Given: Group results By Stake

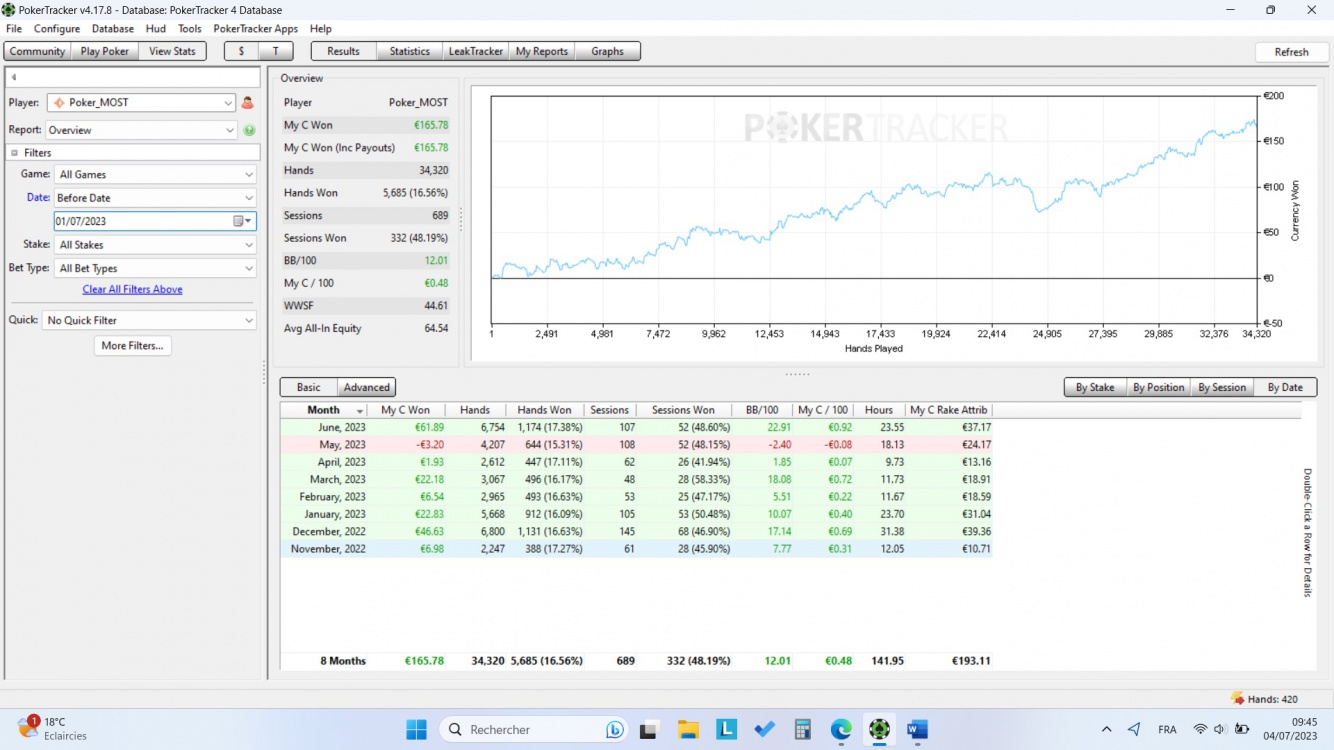Looking at the screenshot, I should pyautogui.click(x=1095, y=387).
